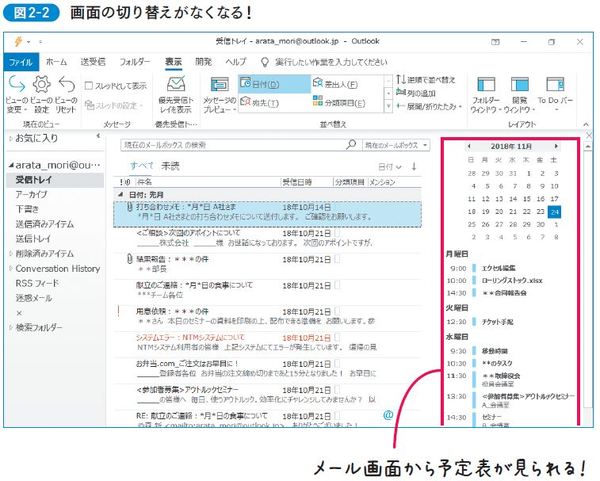Expand the Conversation History folder
Screen dimensions: 600x481
pyautogui.click(x=11, y=268)
